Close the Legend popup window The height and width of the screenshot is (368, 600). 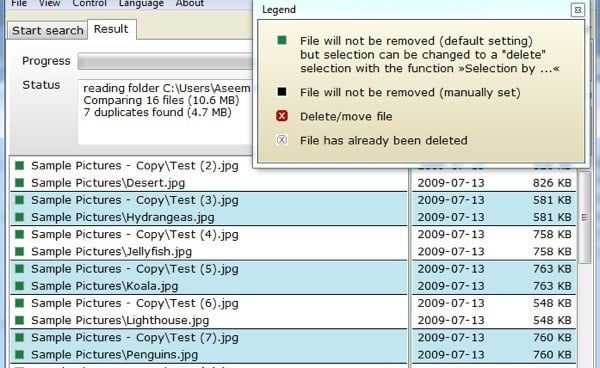[x=577, y=10]
